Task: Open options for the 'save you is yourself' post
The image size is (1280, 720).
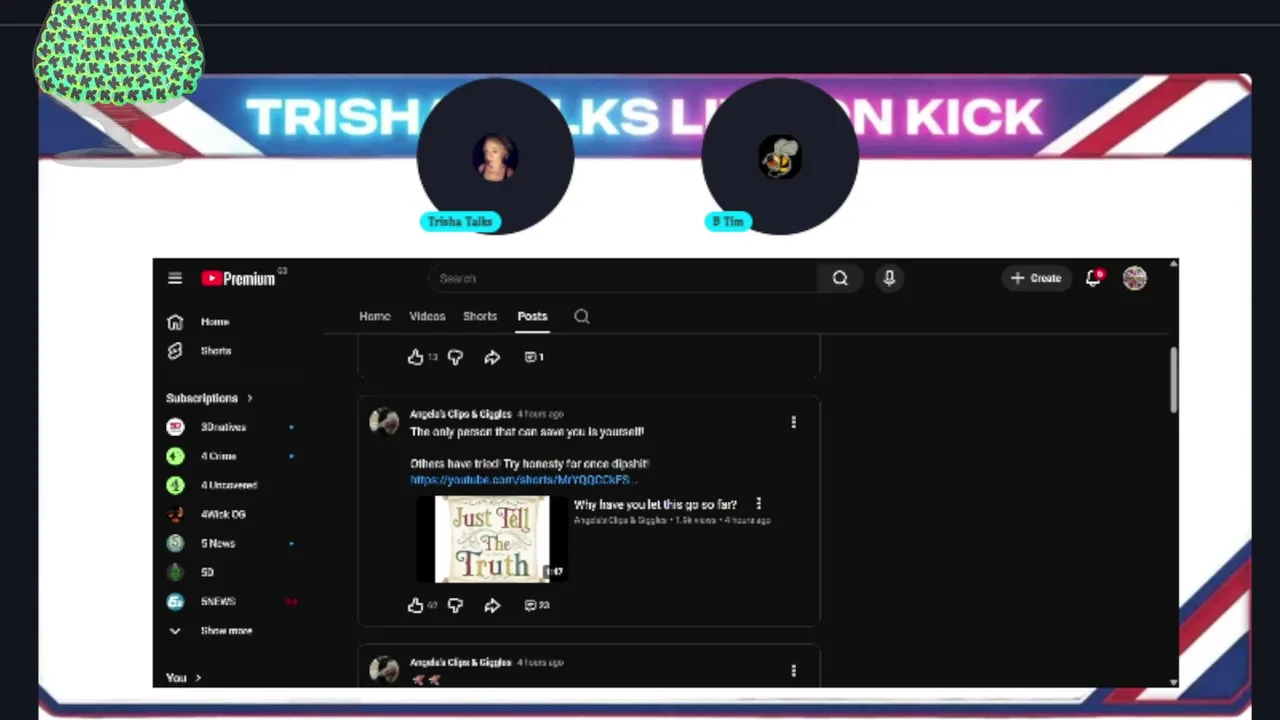Action: [794, 422]
